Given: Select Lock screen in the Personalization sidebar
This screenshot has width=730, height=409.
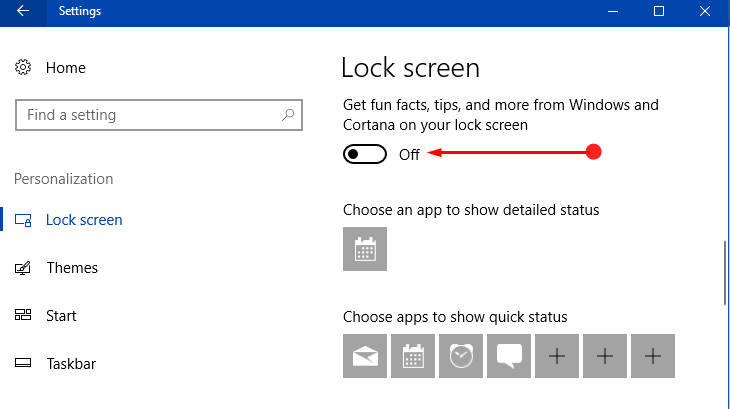Looking at the screenshot, I should click(83, 219).
